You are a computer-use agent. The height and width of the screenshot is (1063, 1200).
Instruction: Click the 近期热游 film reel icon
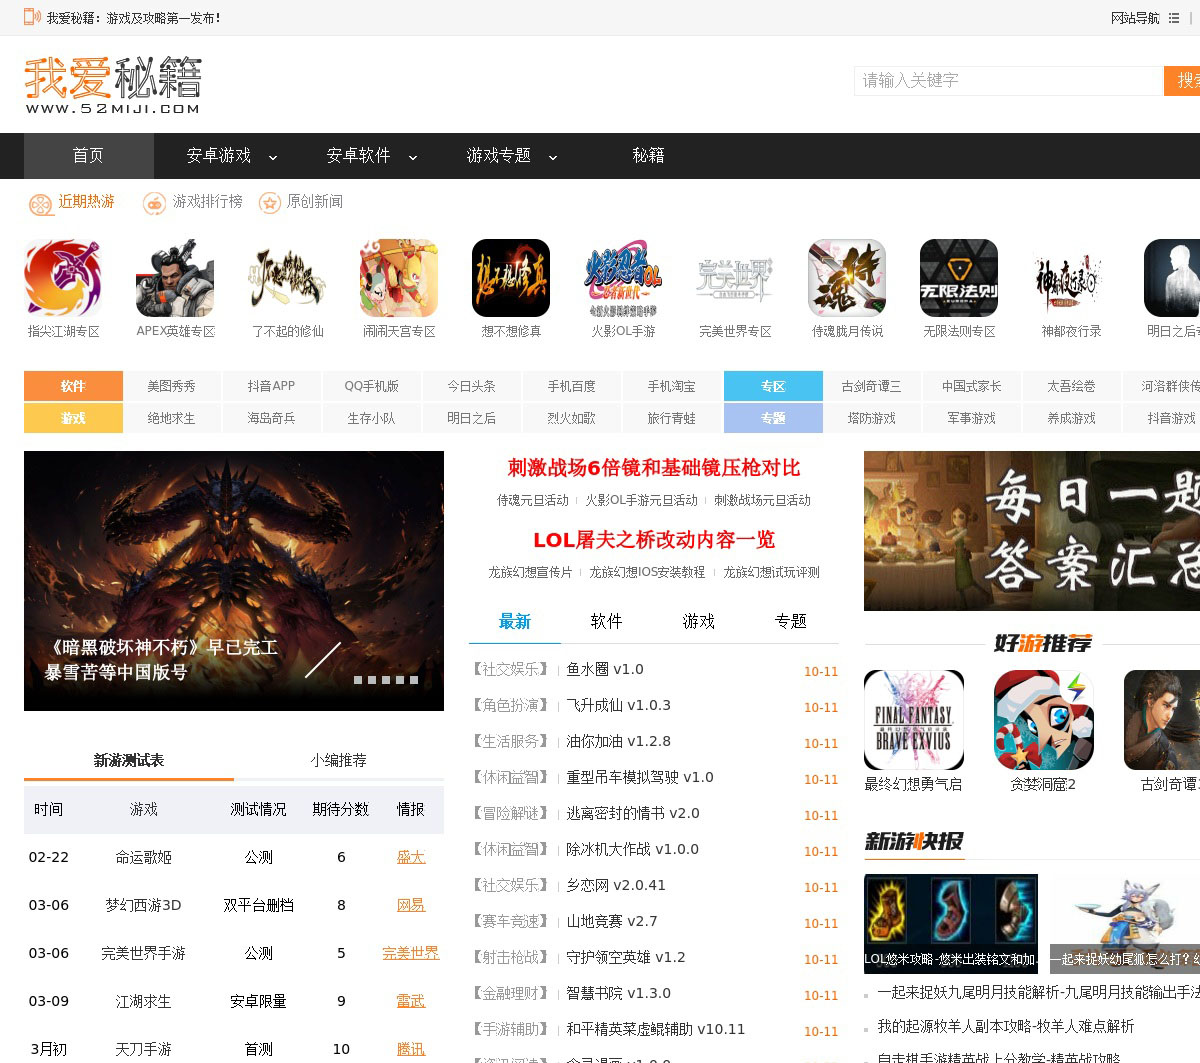pos(40,204)
